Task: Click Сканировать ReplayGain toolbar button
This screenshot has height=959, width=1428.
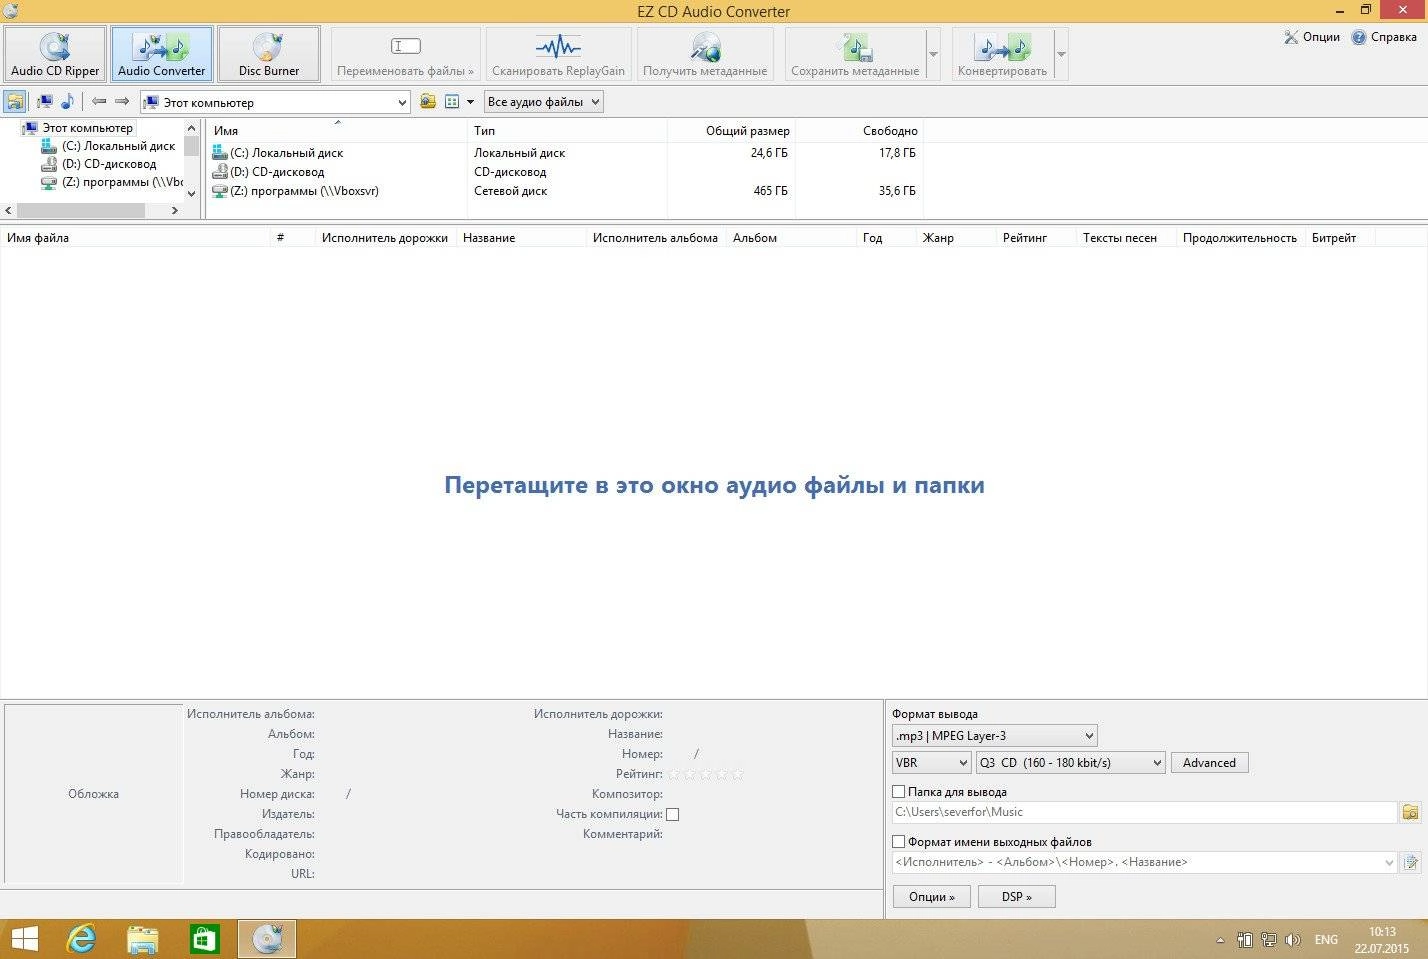Action: click(558, 54)
